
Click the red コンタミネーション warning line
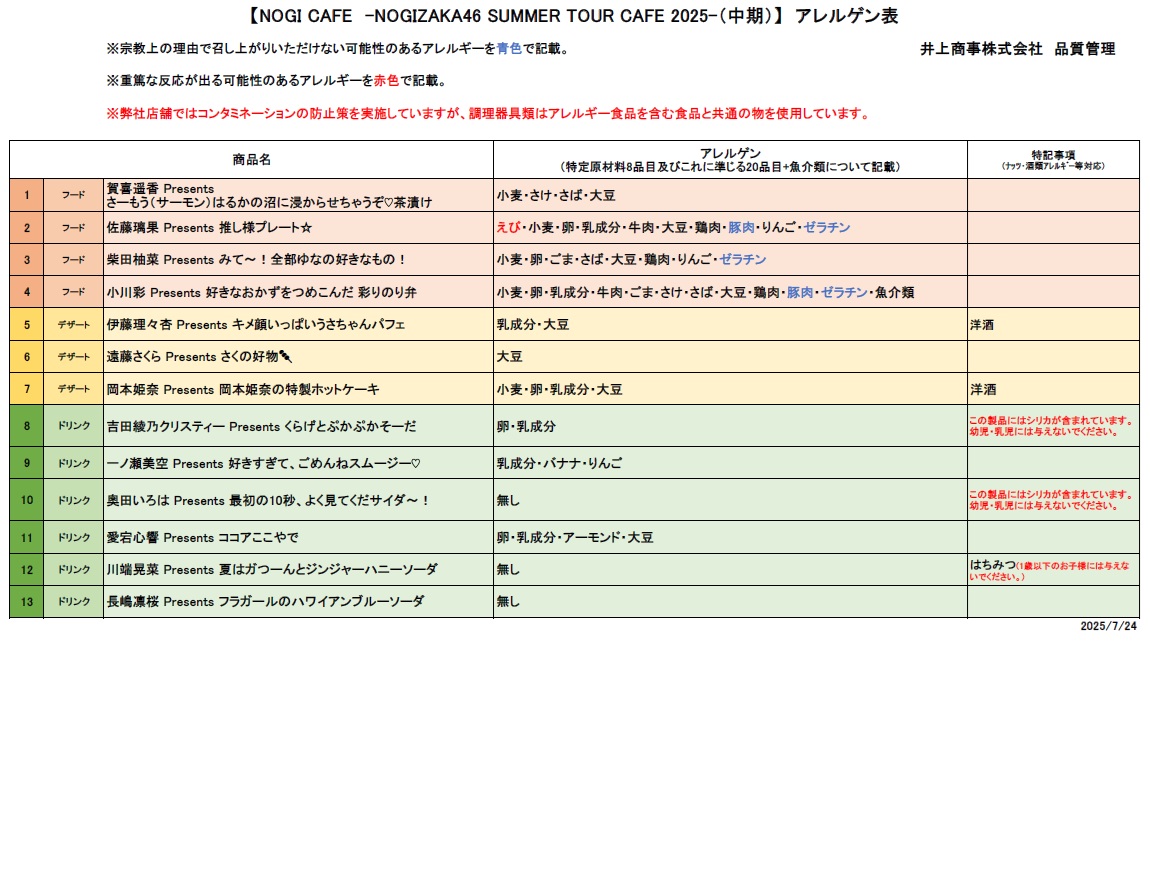[x=489, y=114]
